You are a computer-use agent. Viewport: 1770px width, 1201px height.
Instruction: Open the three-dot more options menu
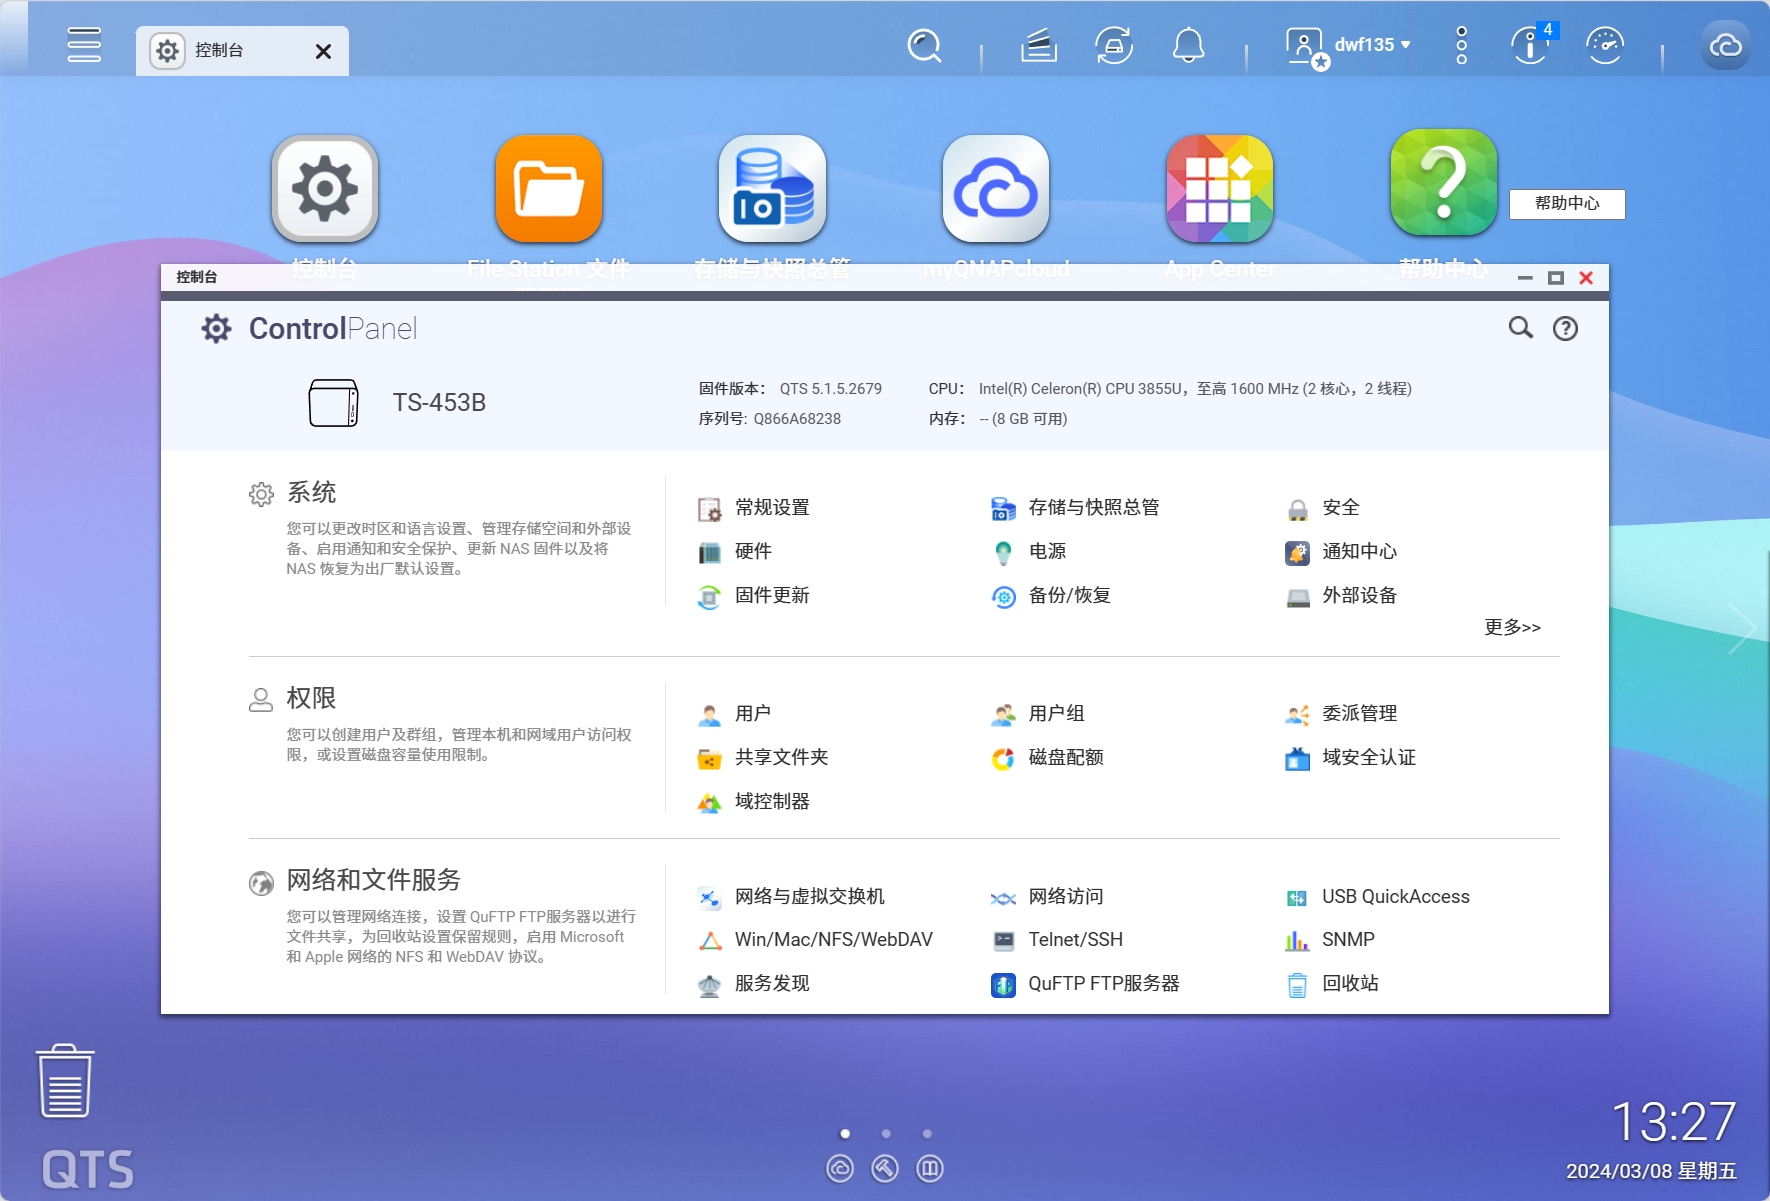click(1461, 46)
